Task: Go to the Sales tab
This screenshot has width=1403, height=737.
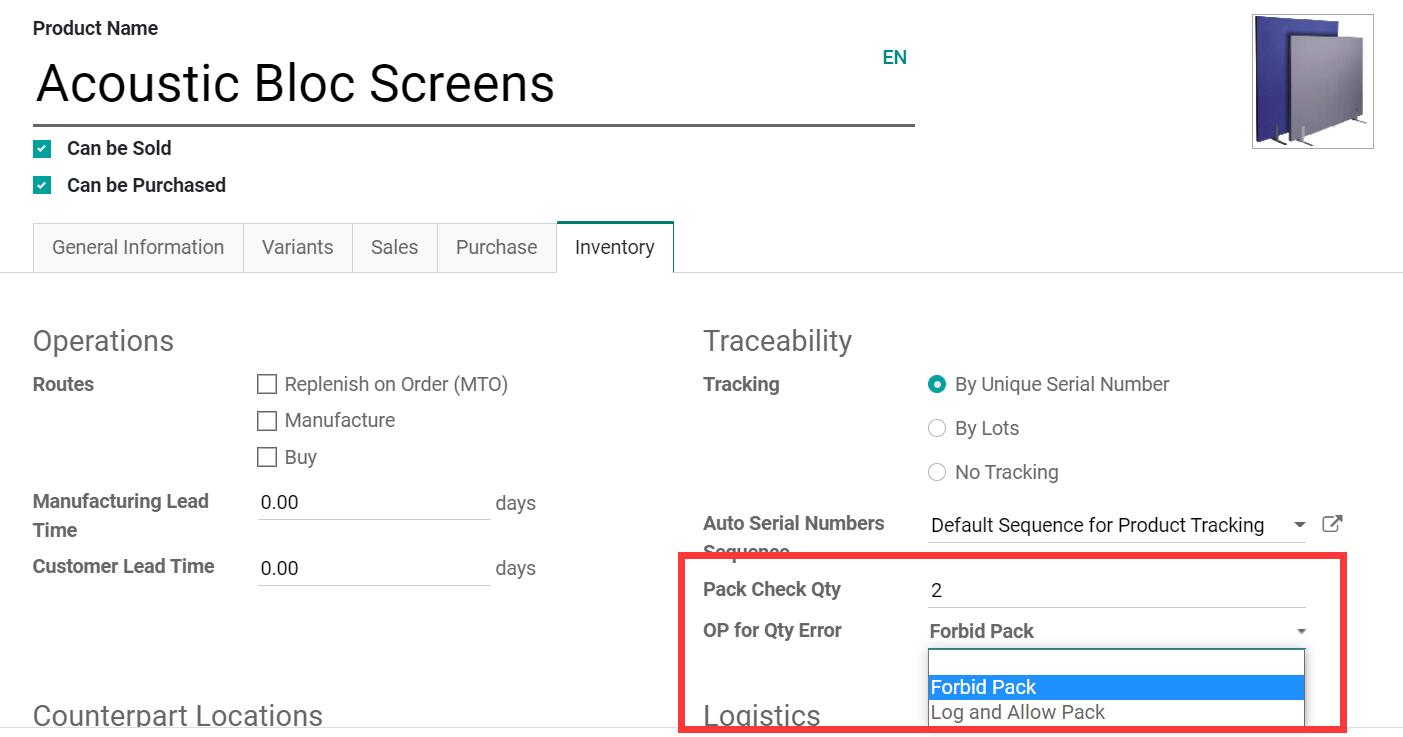Action: pyautogui.click(x=394, y=248)
